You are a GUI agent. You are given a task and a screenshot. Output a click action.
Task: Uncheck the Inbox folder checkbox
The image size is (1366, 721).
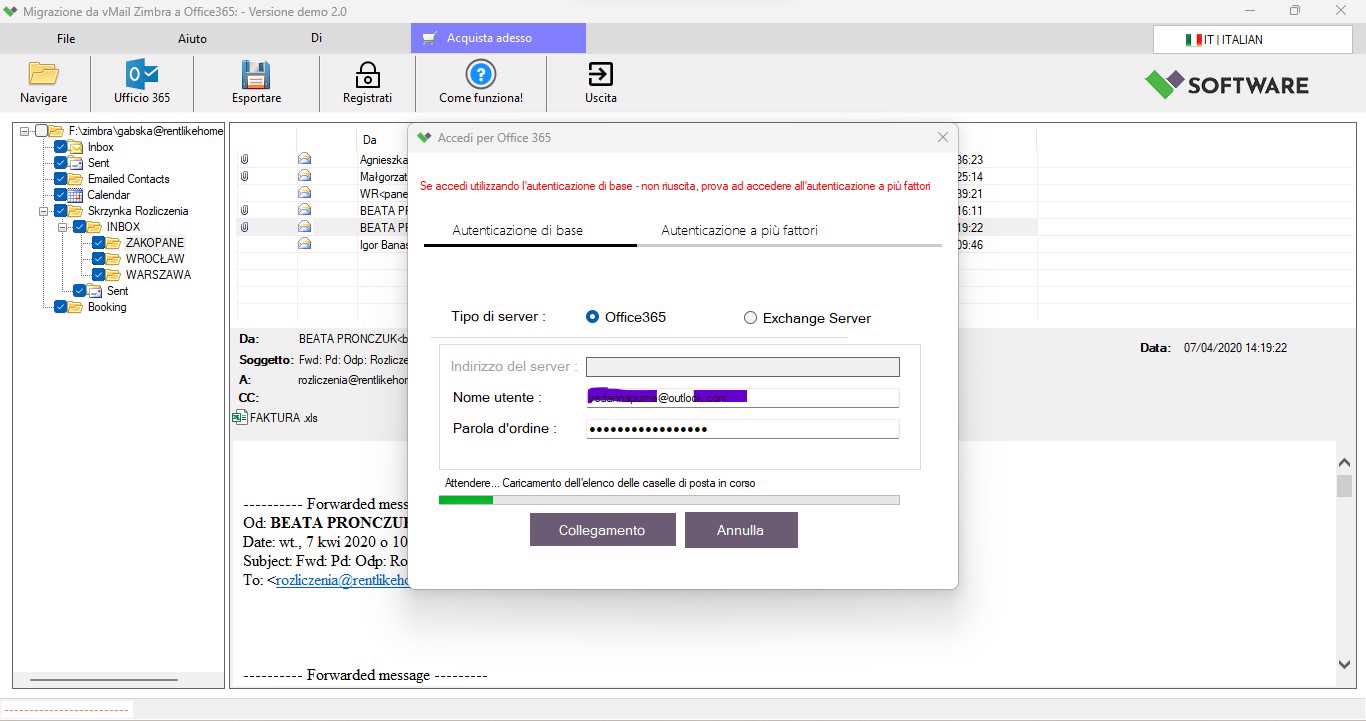pos(61,147)
